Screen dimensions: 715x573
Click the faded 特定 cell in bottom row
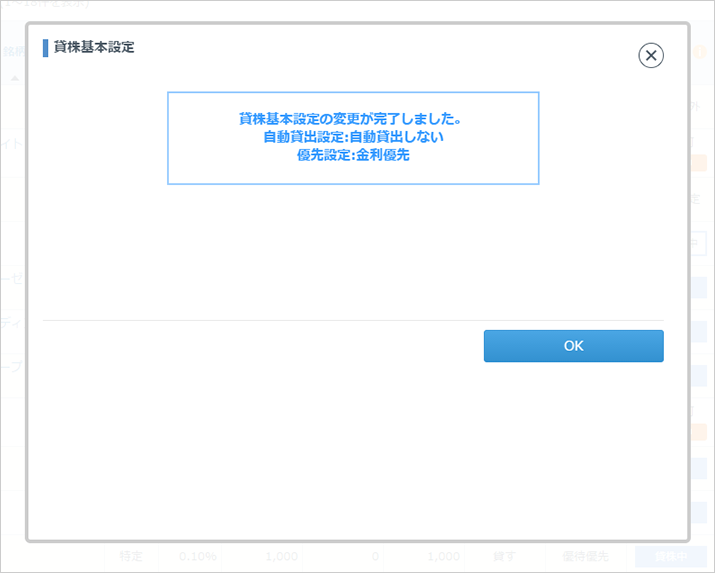[131, 556]
